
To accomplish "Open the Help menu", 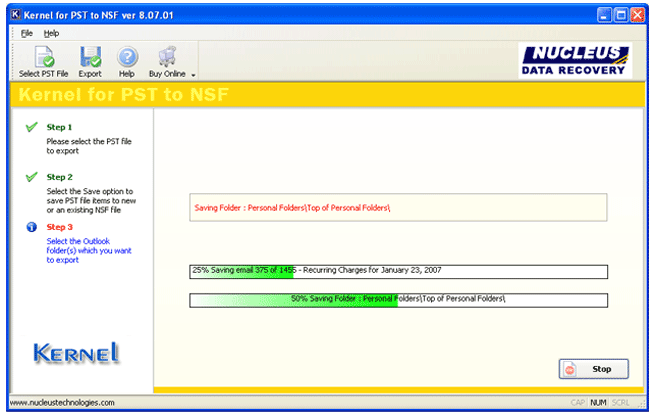I will coord(51,33).
